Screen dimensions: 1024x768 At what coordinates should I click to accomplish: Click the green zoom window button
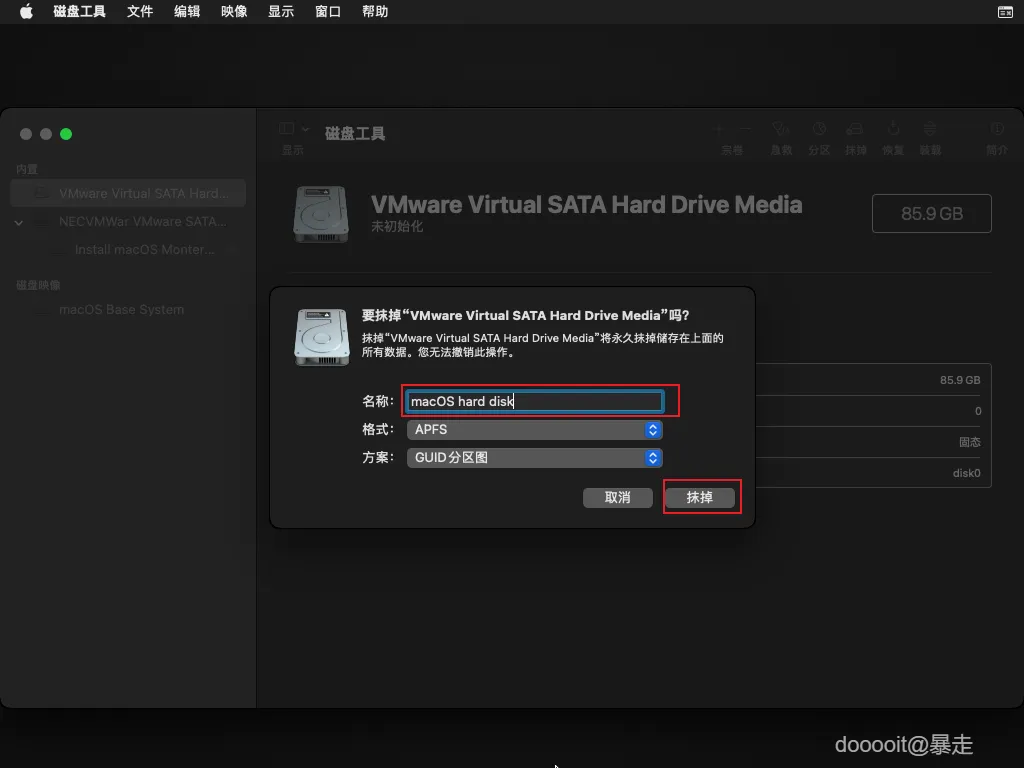[x=66, y=134]
